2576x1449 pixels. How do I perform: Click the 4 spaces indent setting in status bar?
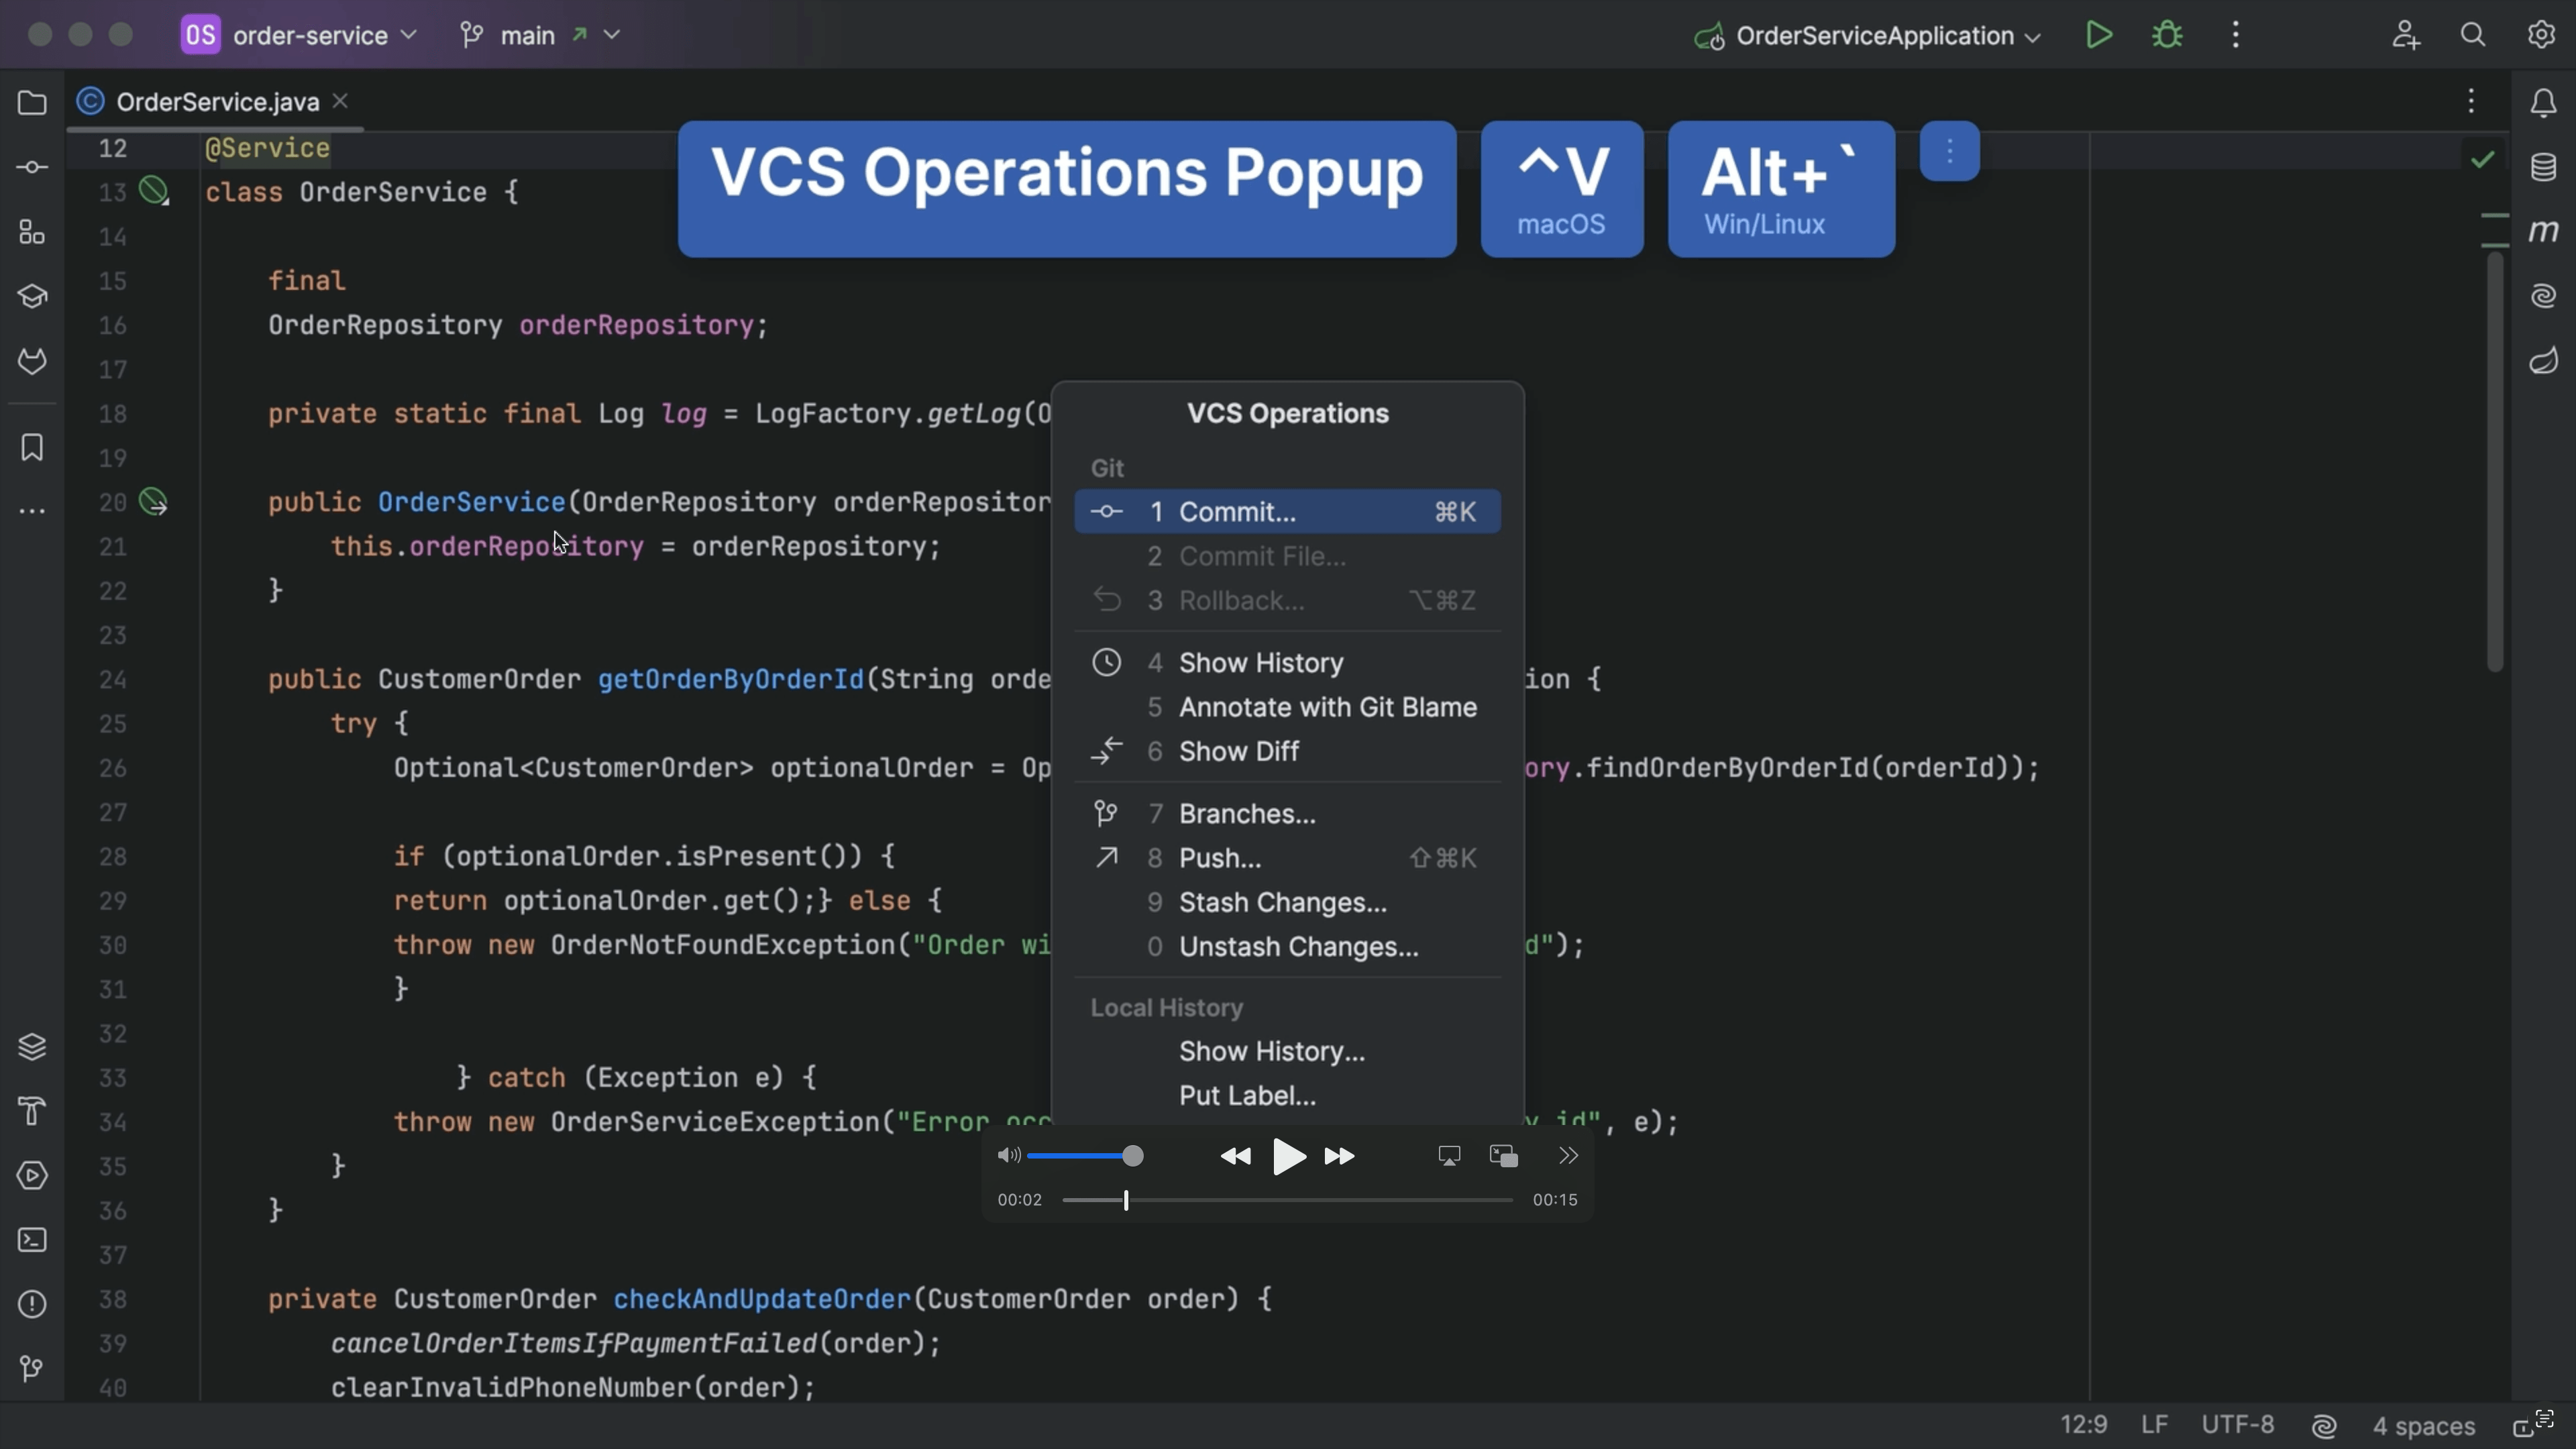[x=2423, y=1425]
